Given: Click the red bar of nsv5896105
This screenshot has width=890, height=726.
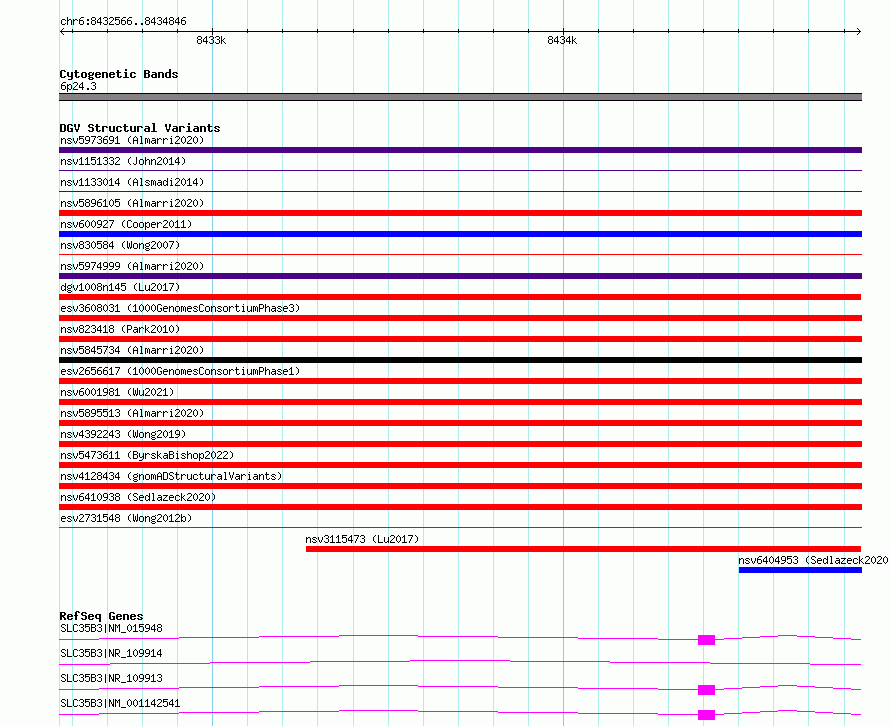Looking at the screenshot, I should [460, 213].
